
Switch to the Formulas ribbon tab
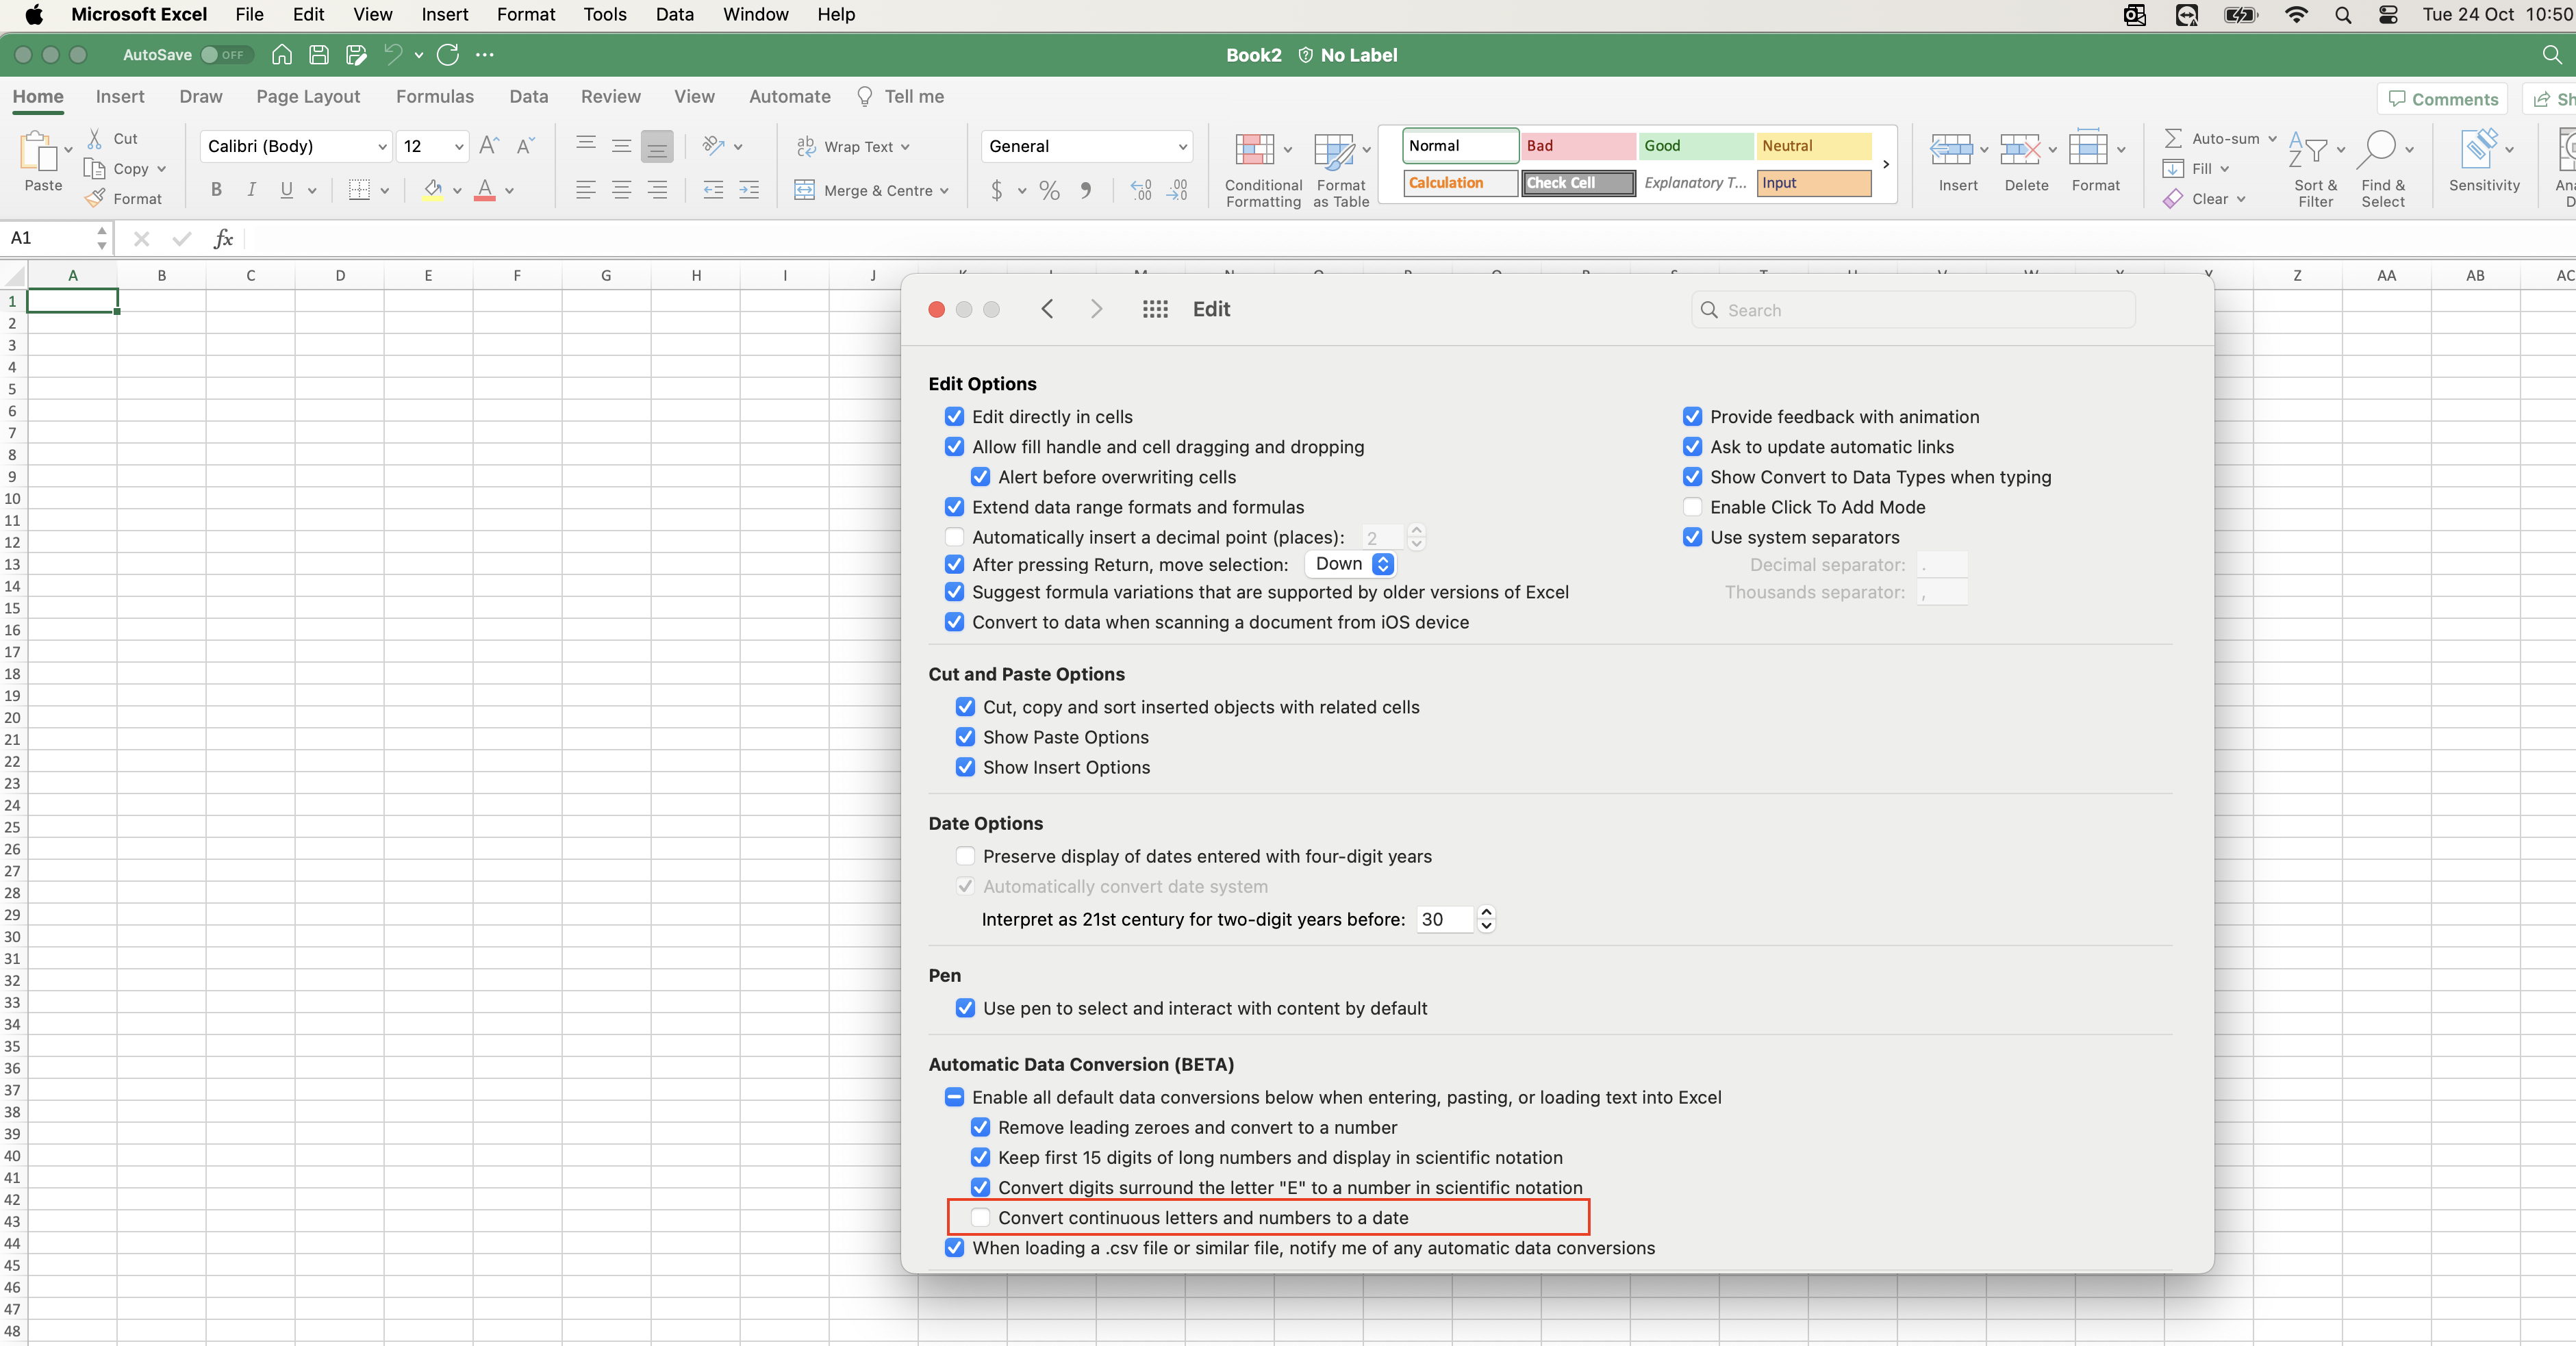(435, 97)
